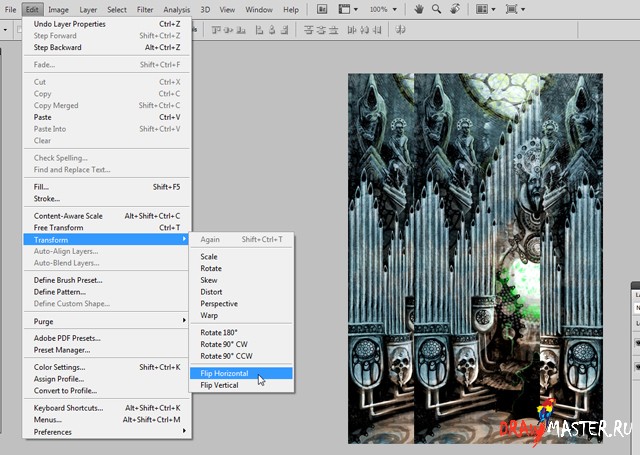
Task: Click Distribute Vertical Centers icon
Action: click(321, 30)
